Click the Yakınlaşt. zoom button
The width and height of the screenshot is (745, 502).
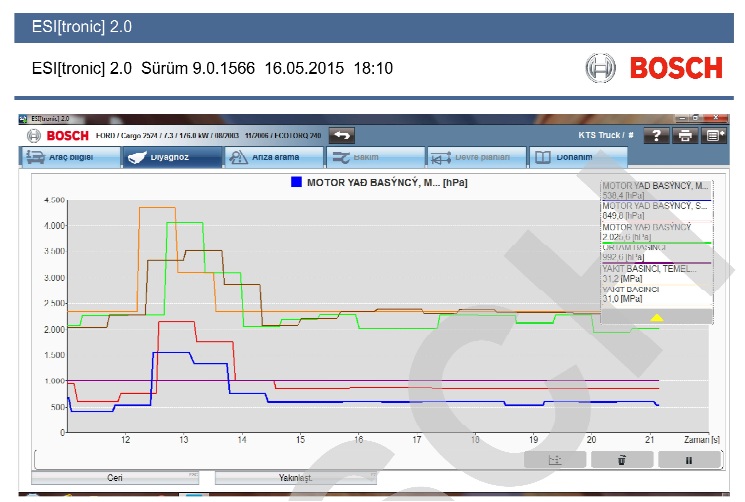pos(296,478)
